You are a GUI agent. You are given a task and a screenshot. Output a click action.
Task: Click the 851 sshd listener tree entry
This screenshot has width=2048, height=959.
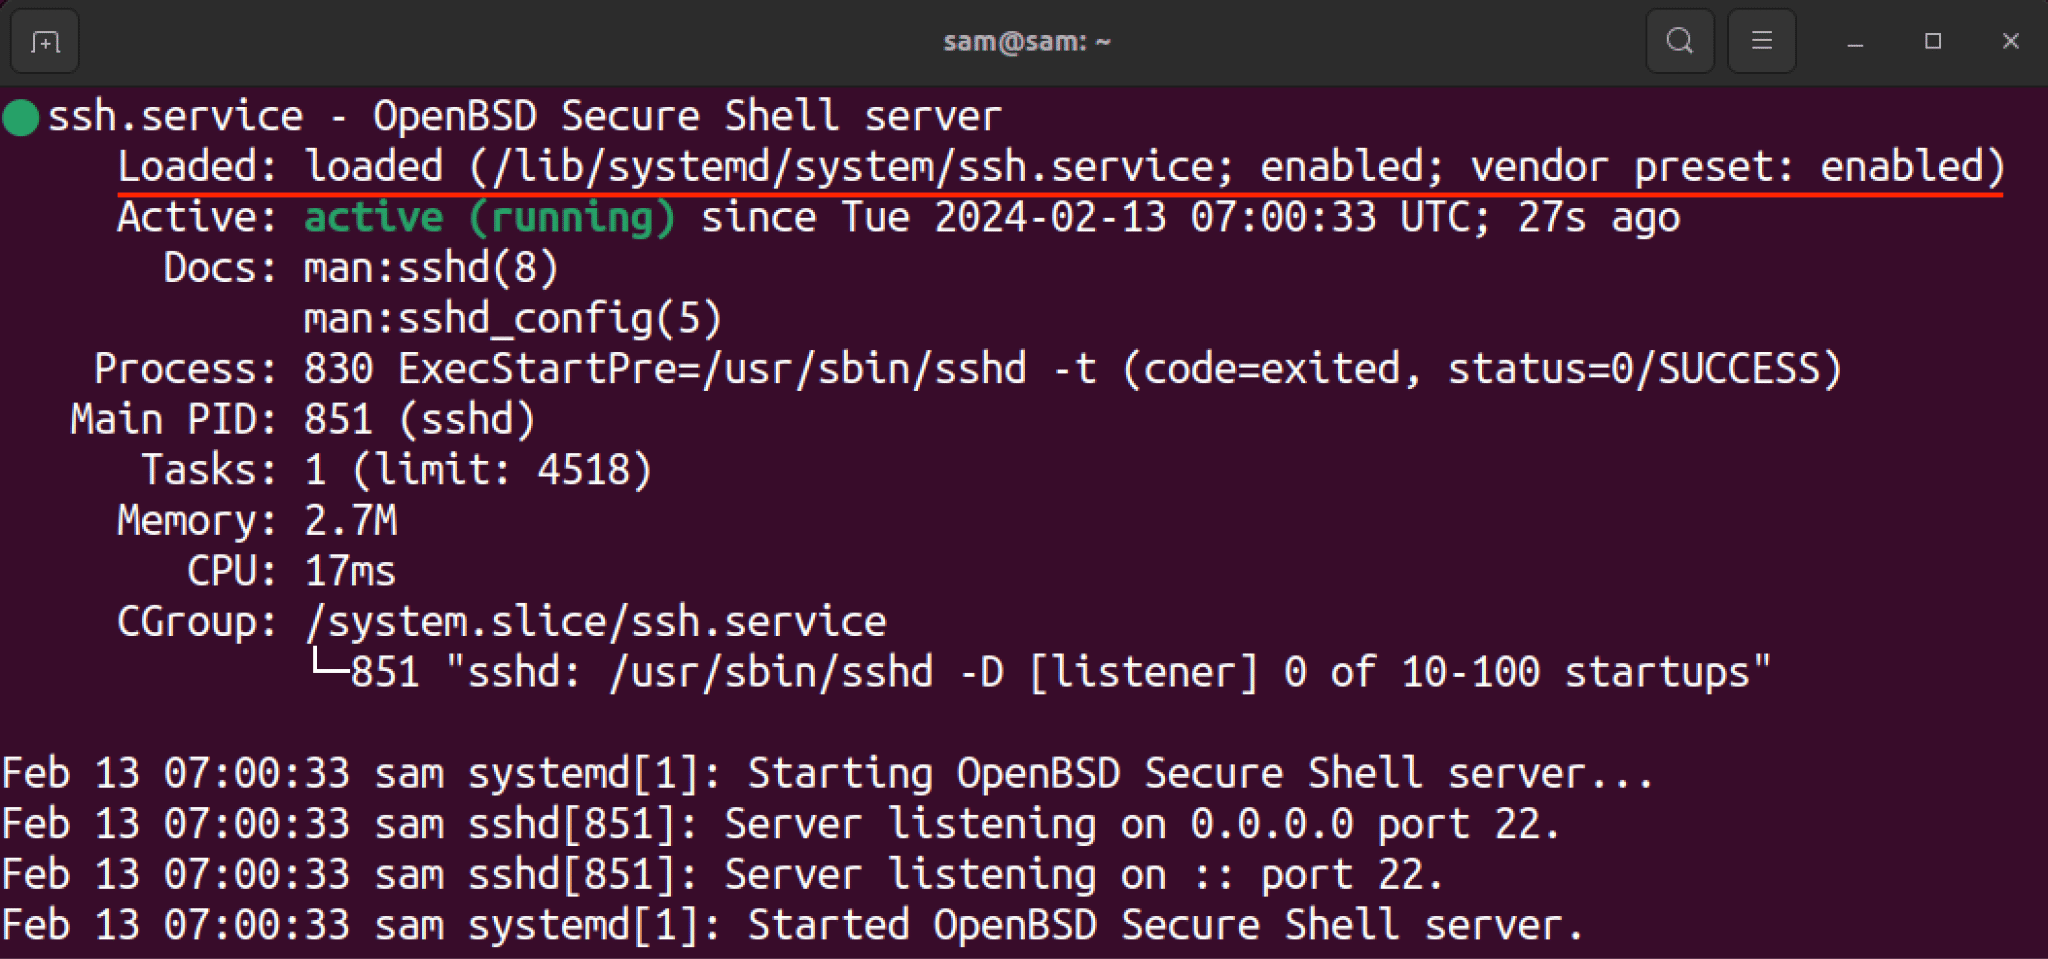[x=1040, y=673]
